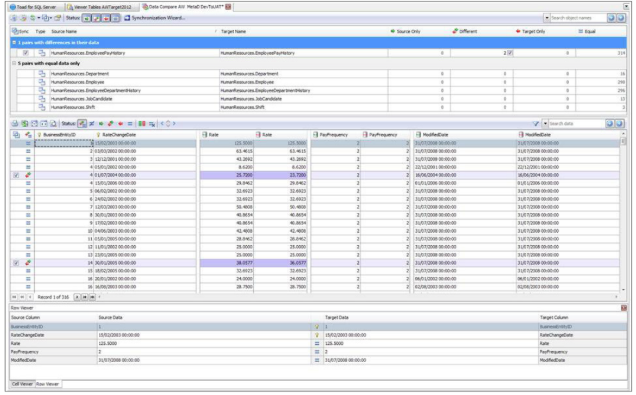This screenshot has height=395, width=636.
Task: Find previous match in object names search
Action: 611,18
